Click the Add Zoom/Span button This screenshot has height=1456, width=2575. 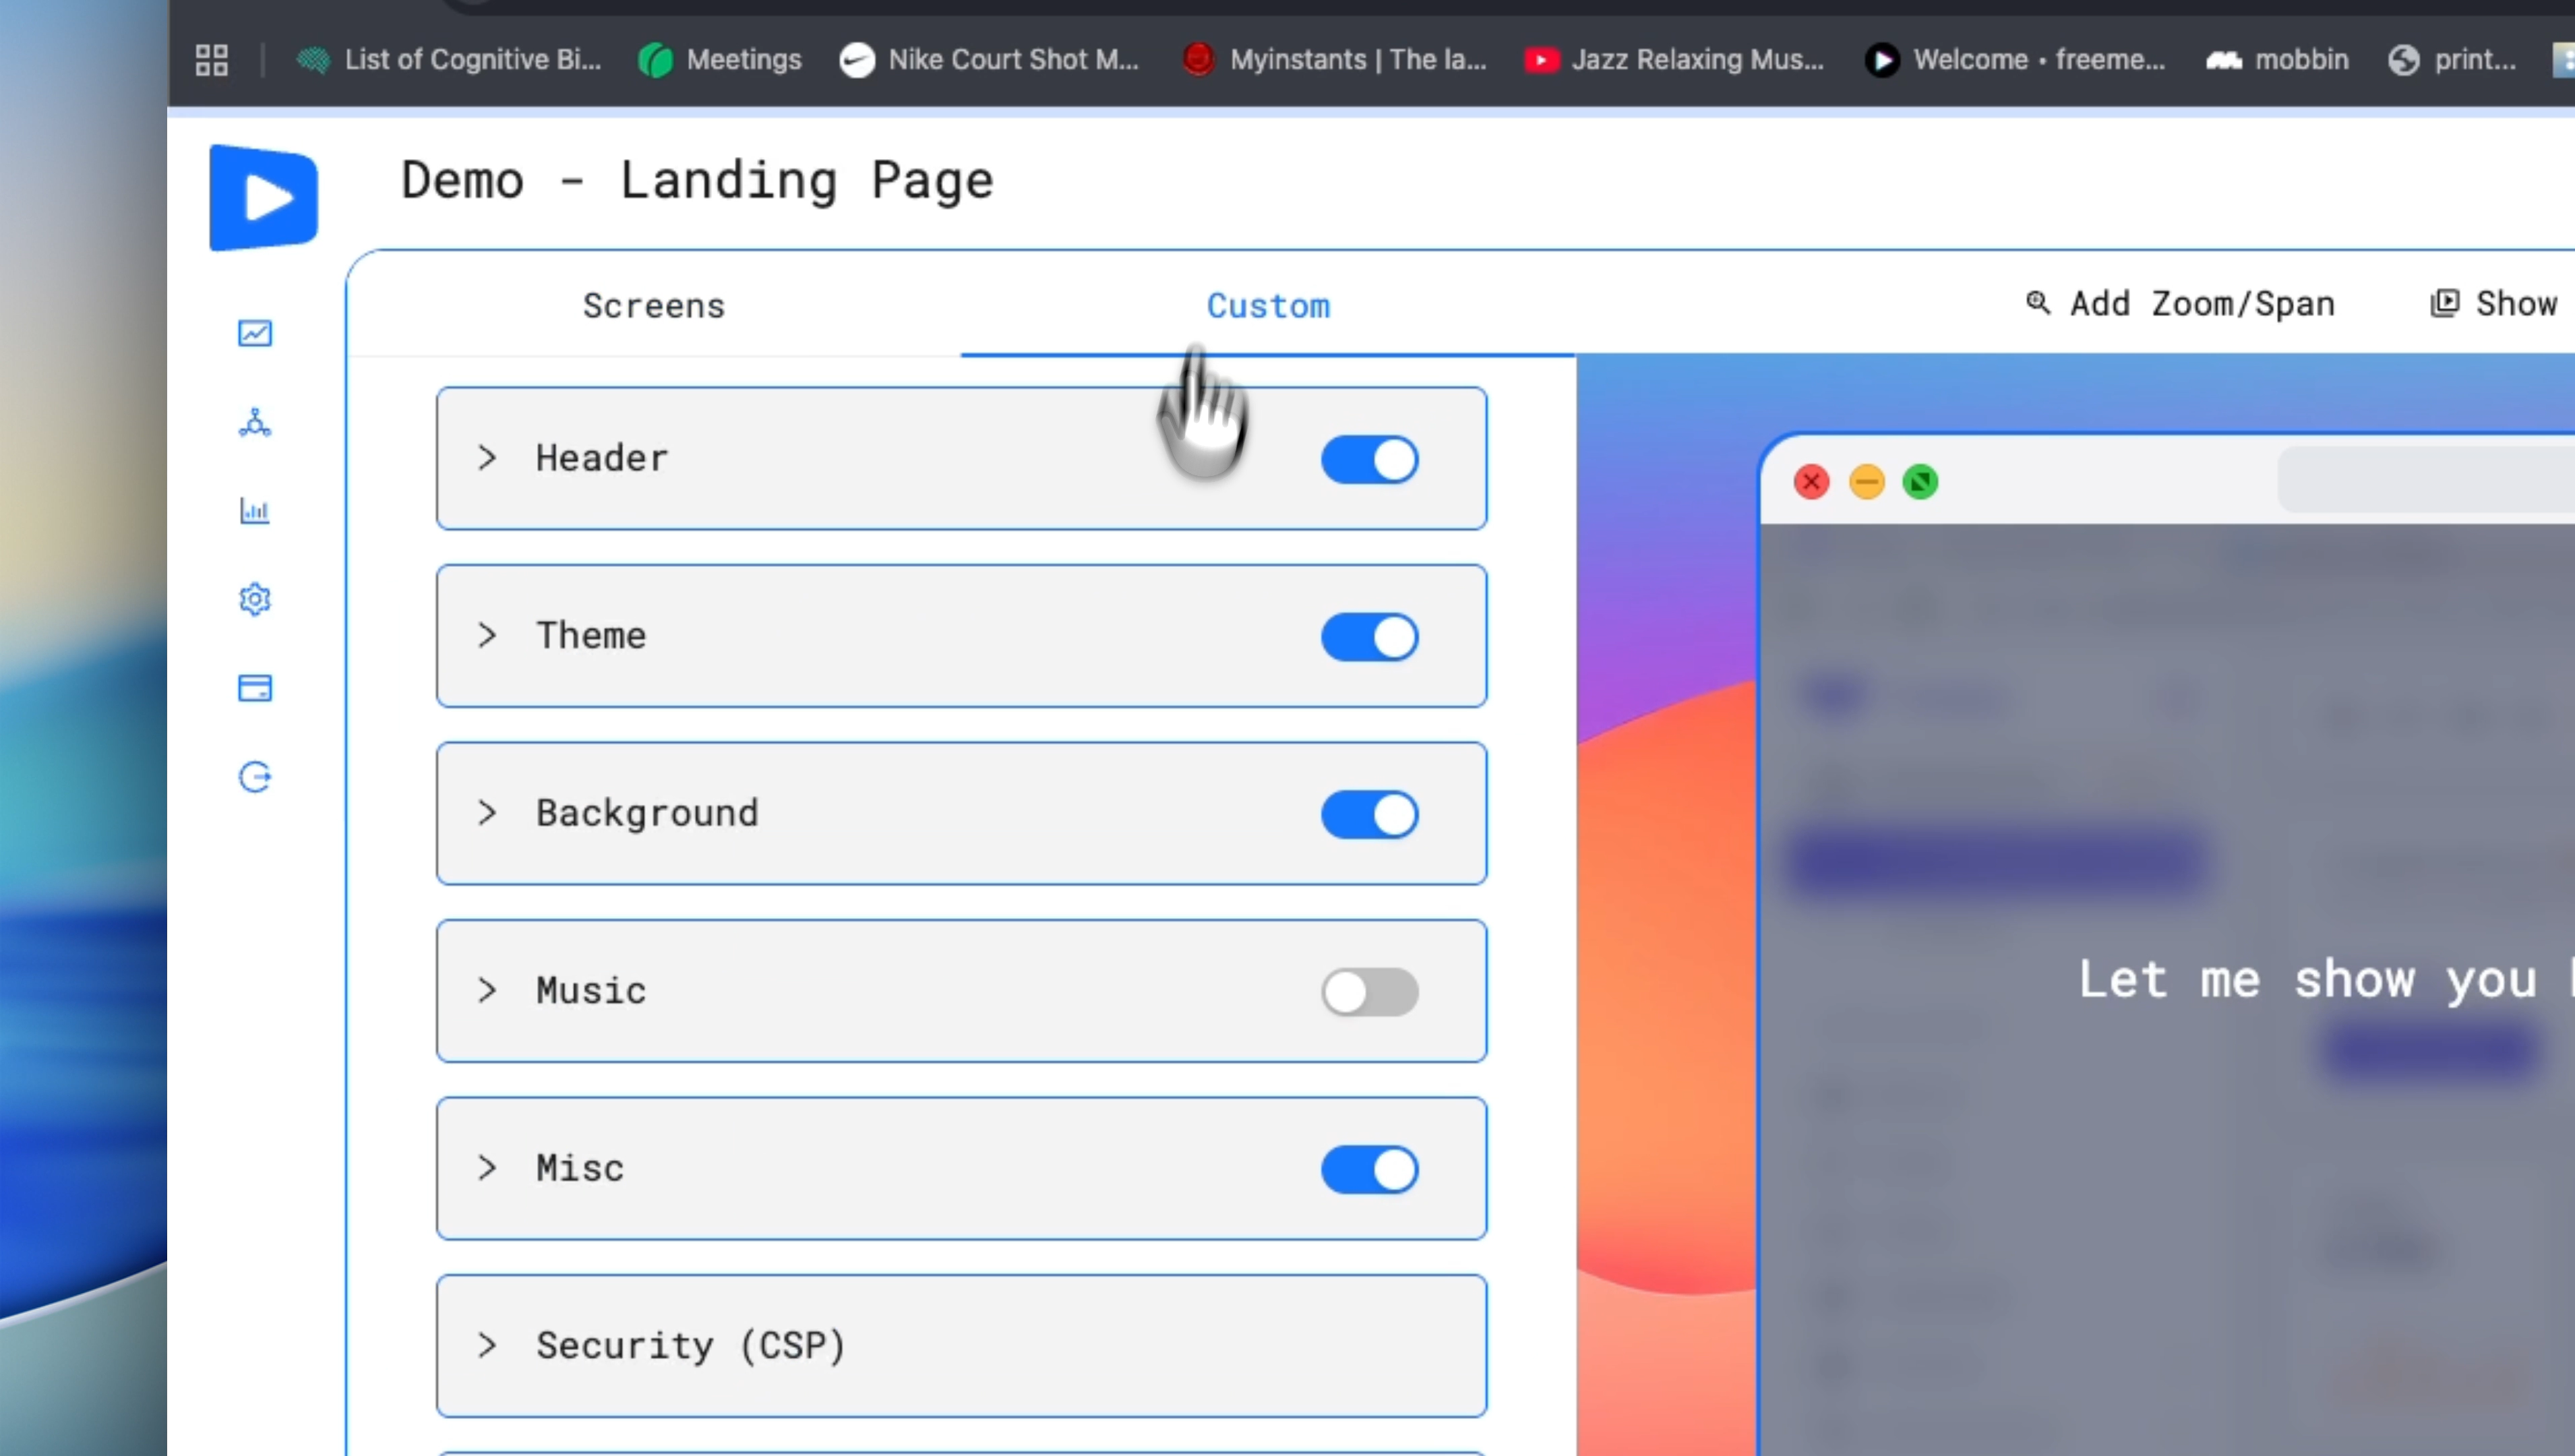click(2180, 303)
